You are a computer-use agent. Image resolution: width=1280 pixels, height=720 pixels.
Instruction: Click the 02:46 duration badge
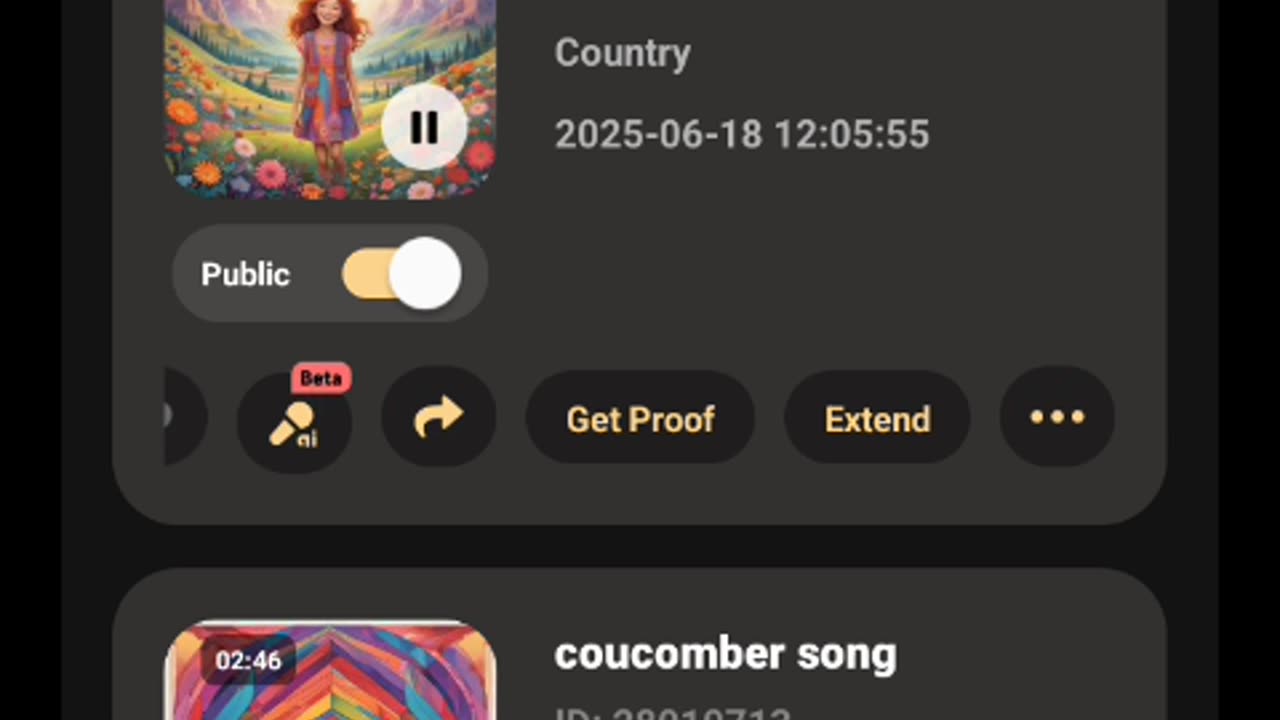click(248, 660)
